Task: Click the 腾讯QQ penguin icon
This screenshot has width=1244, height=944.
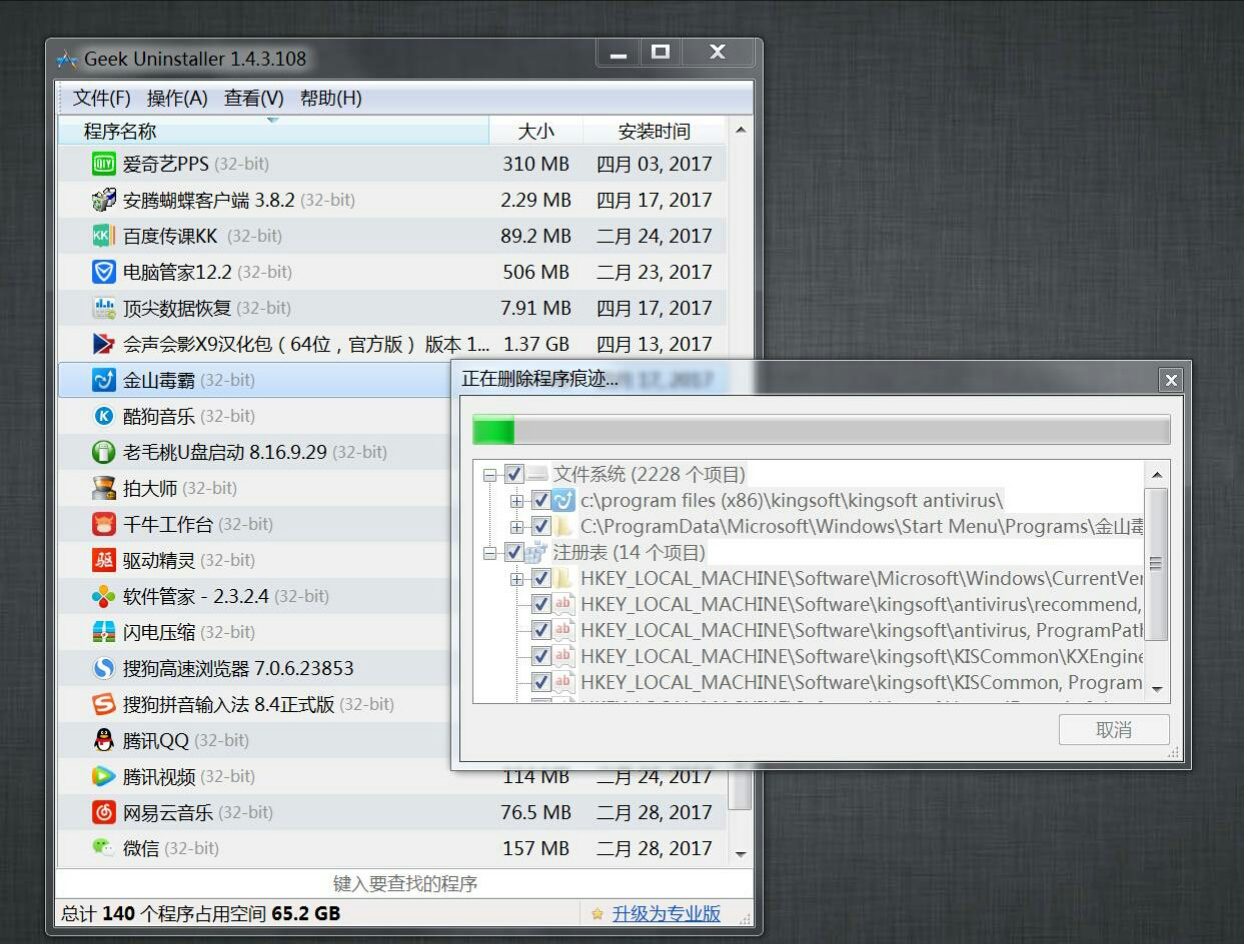Action: point(104,740)
